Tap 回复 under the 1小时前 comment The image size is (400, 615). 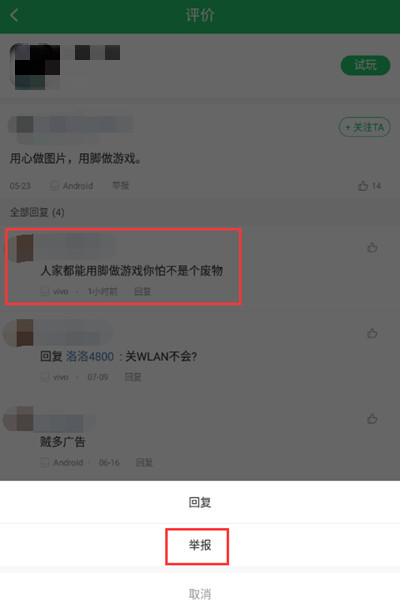click(x=142, y=291)
